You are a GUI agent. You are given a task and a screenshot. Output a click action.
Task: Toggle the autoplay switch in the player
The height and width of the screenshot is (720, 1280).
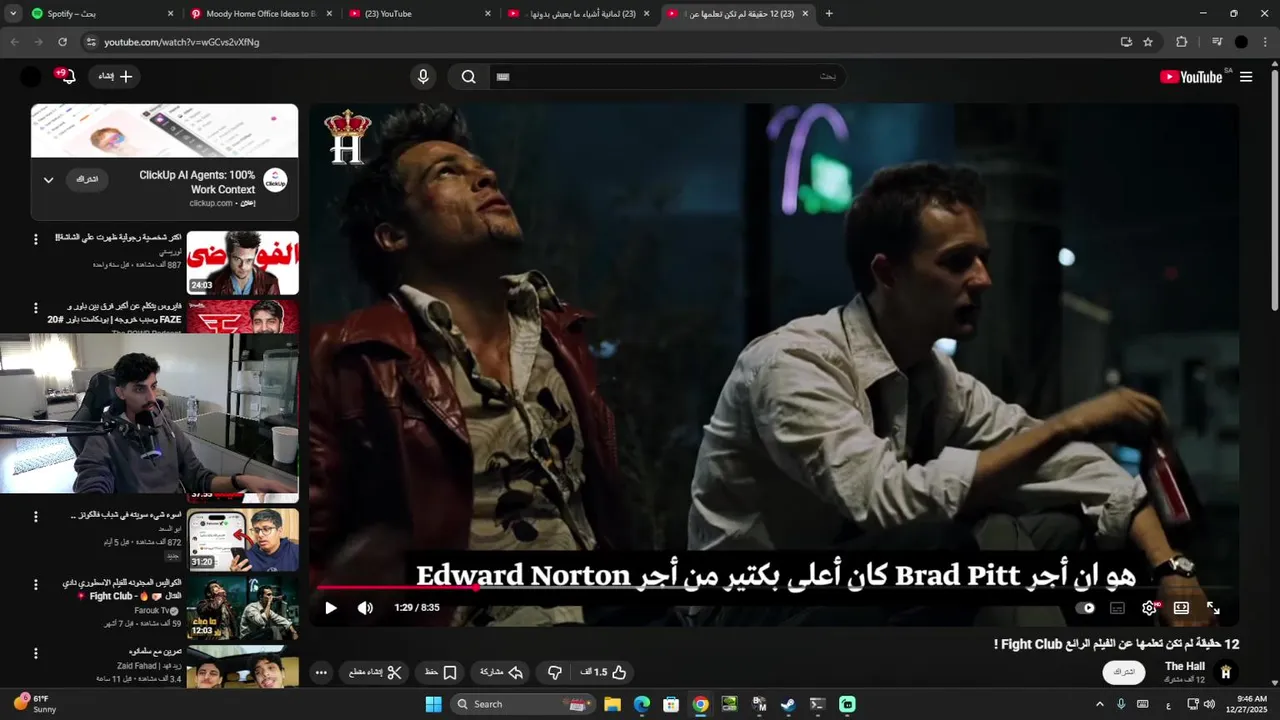[1087, 608]
